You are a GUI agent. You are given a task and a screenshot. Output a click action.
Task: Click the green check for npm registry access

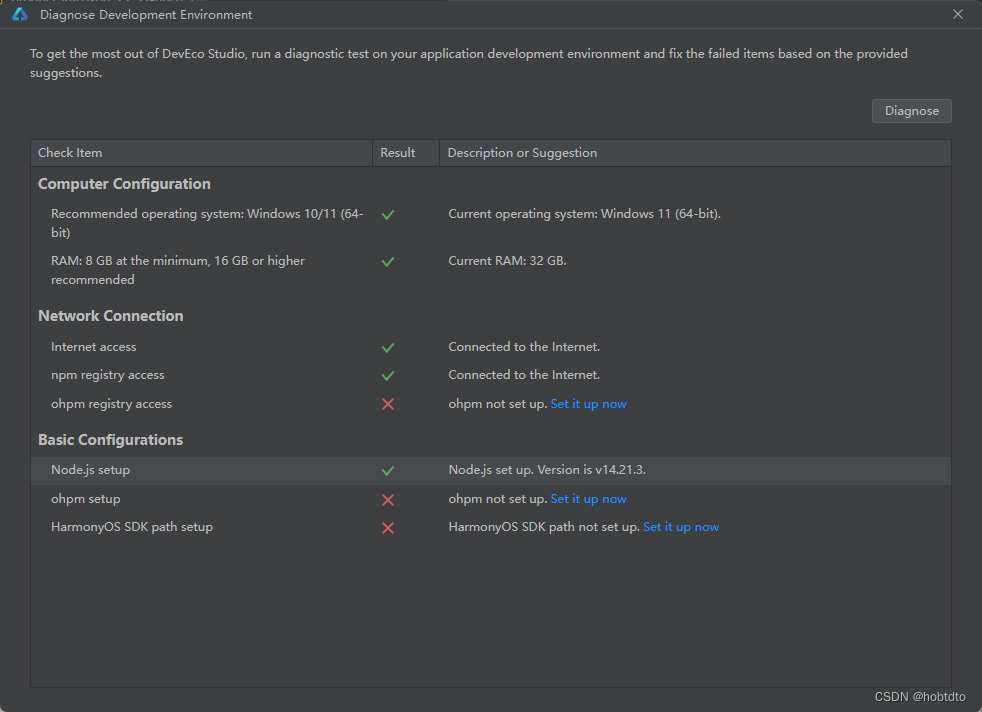pyautogui.click(x=388, y=376)
